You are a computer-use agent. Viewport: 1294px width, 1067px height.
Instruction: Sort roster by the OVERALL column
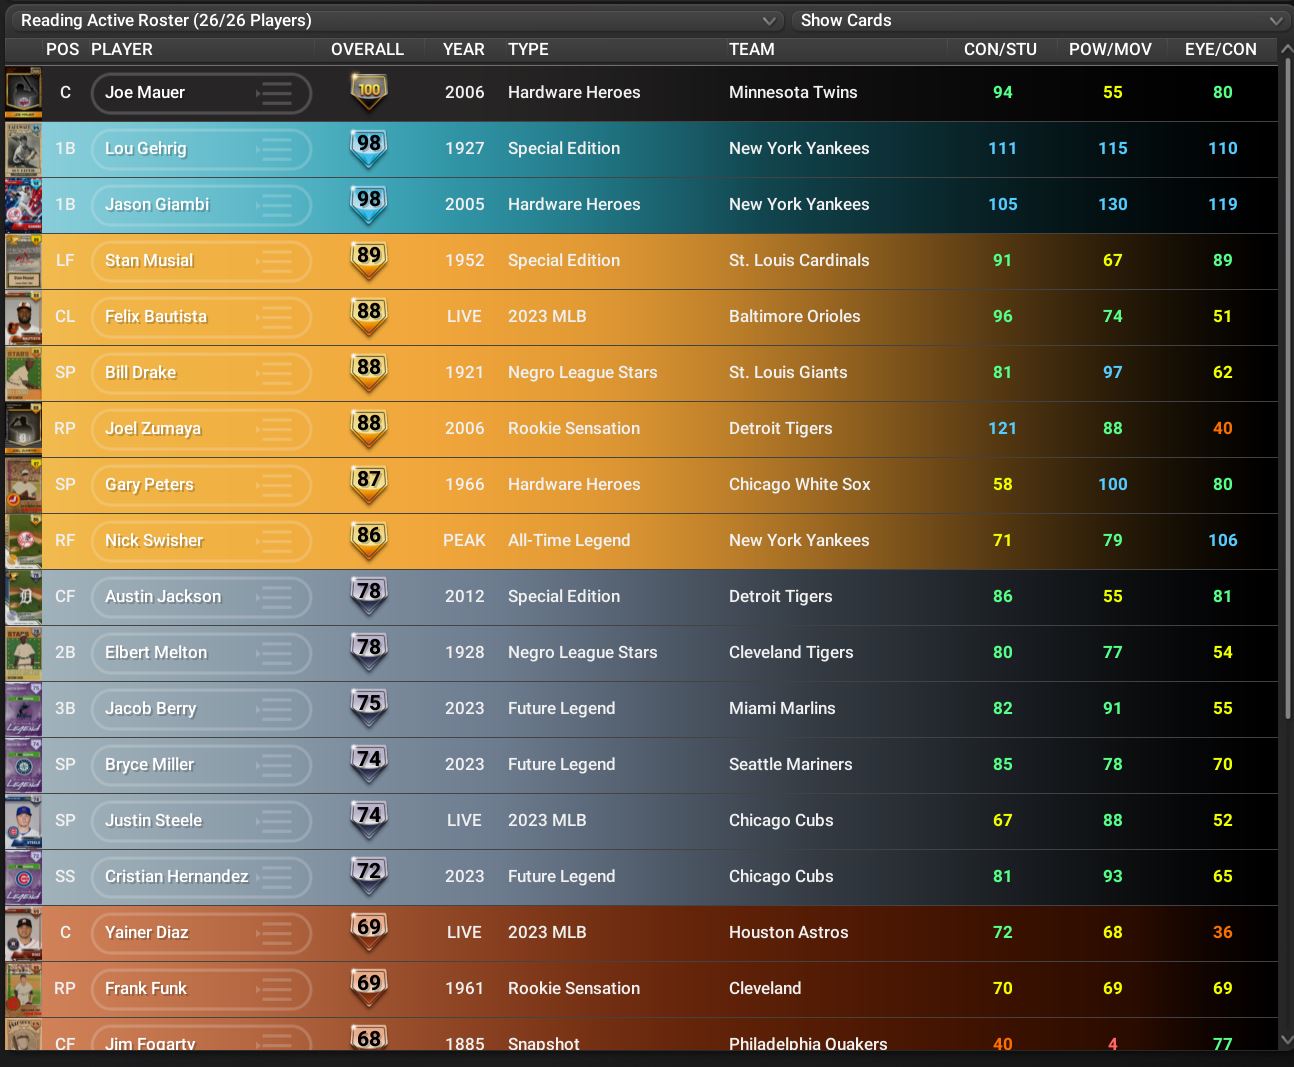pyautogui.click(x=367, y=49)
